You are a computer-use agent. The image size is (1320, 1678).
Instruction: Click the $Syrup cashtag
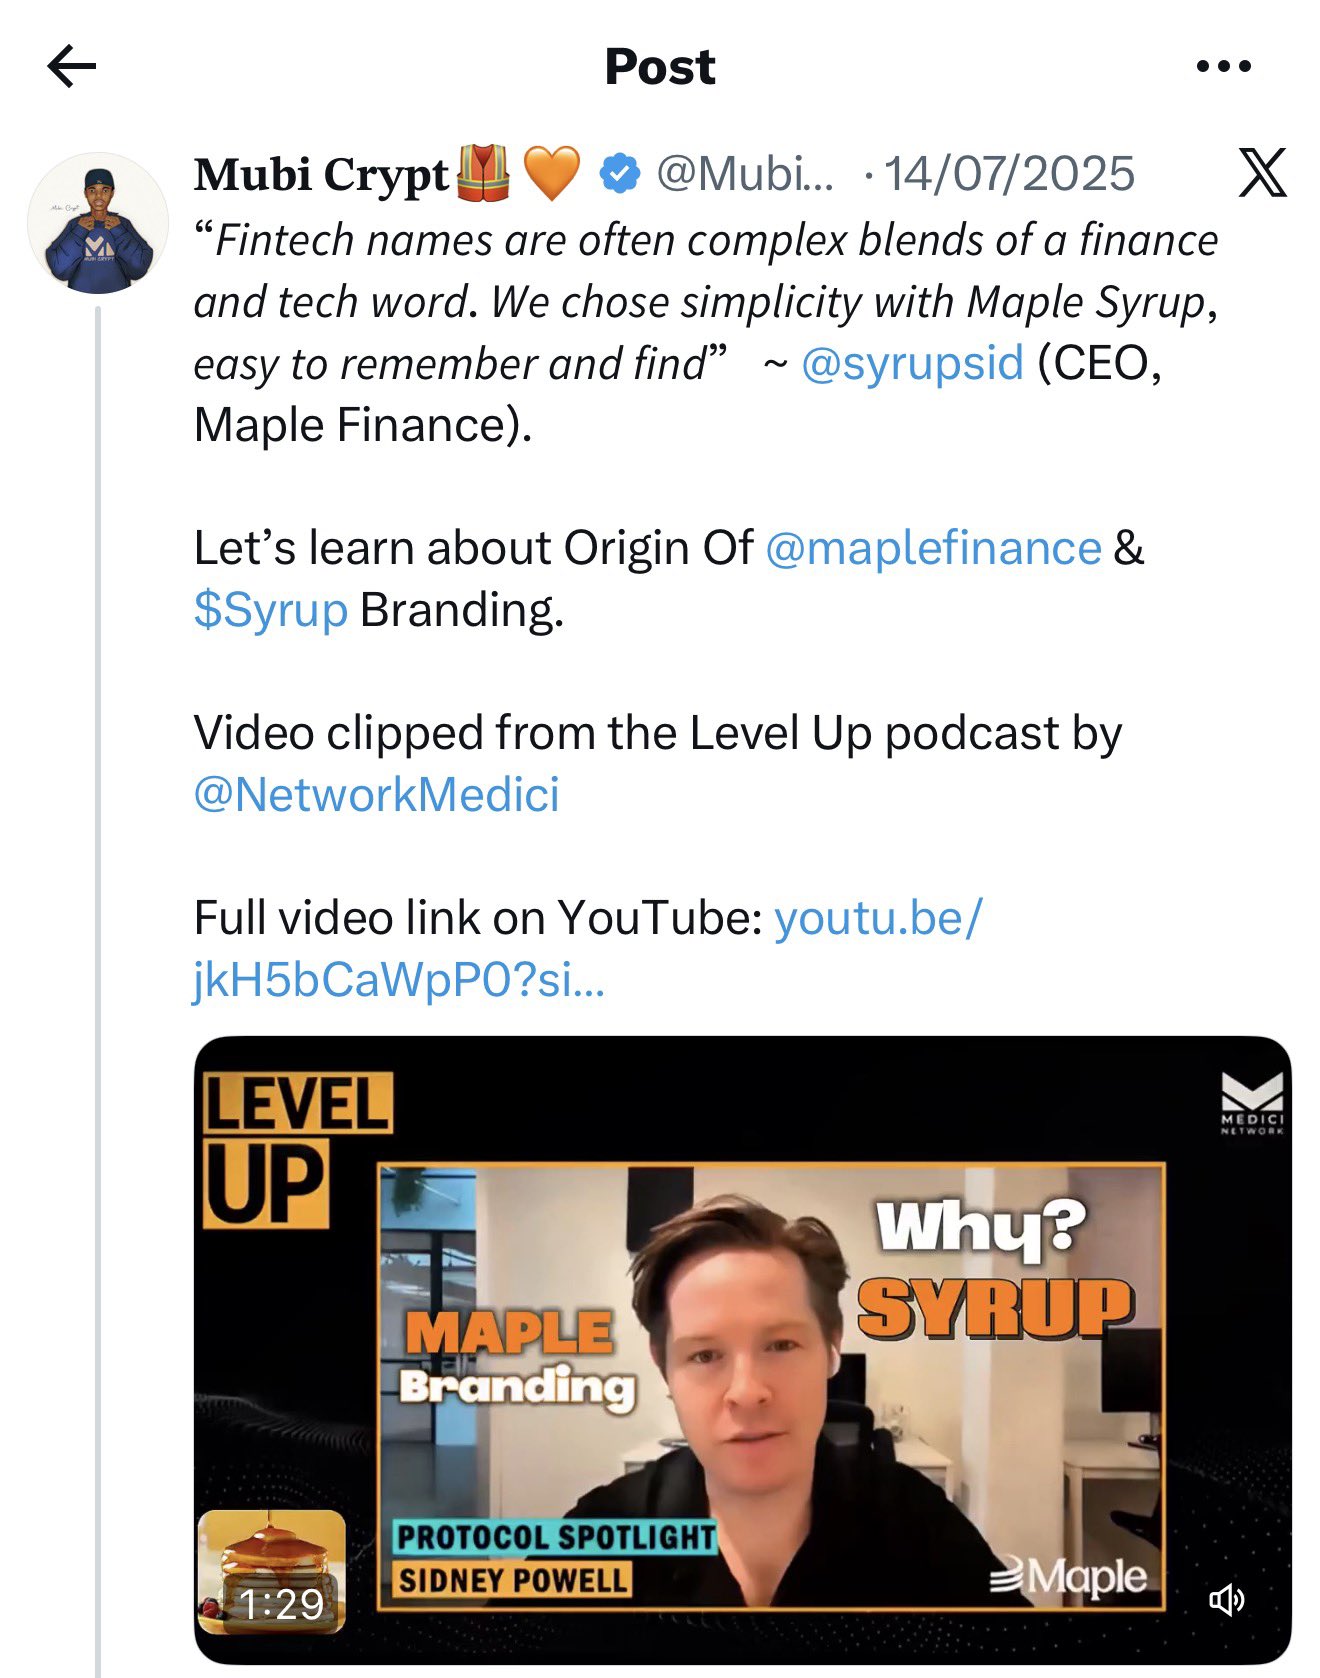tap(271, 610)
